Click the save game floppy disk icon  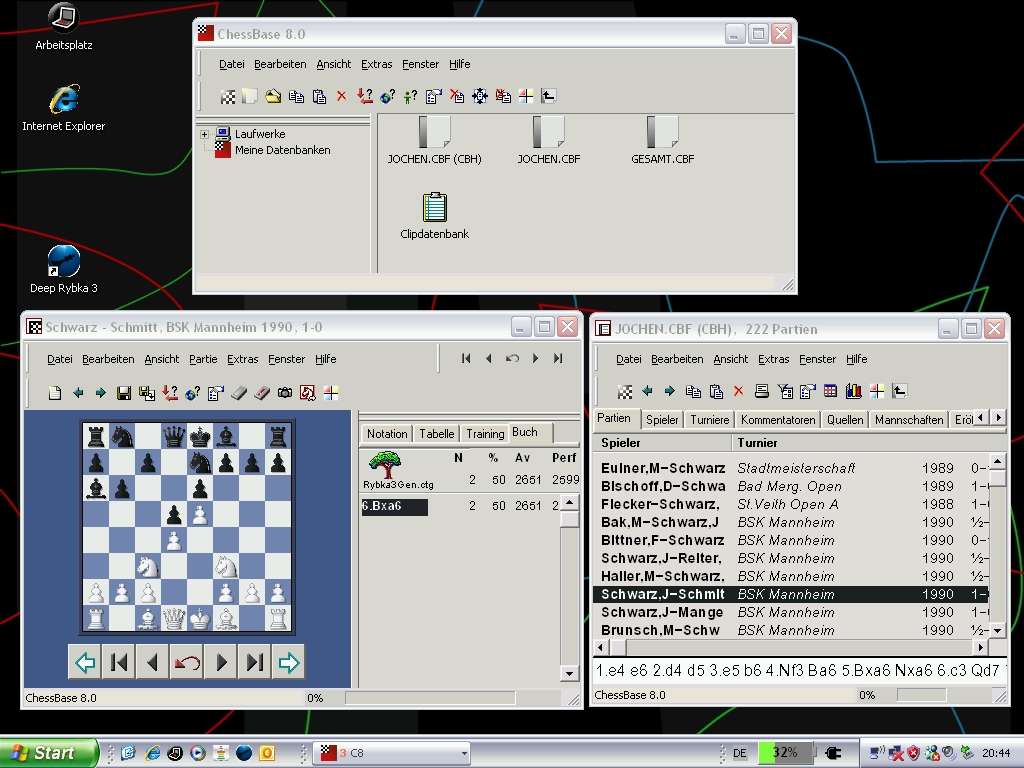[x=124, y=393]
